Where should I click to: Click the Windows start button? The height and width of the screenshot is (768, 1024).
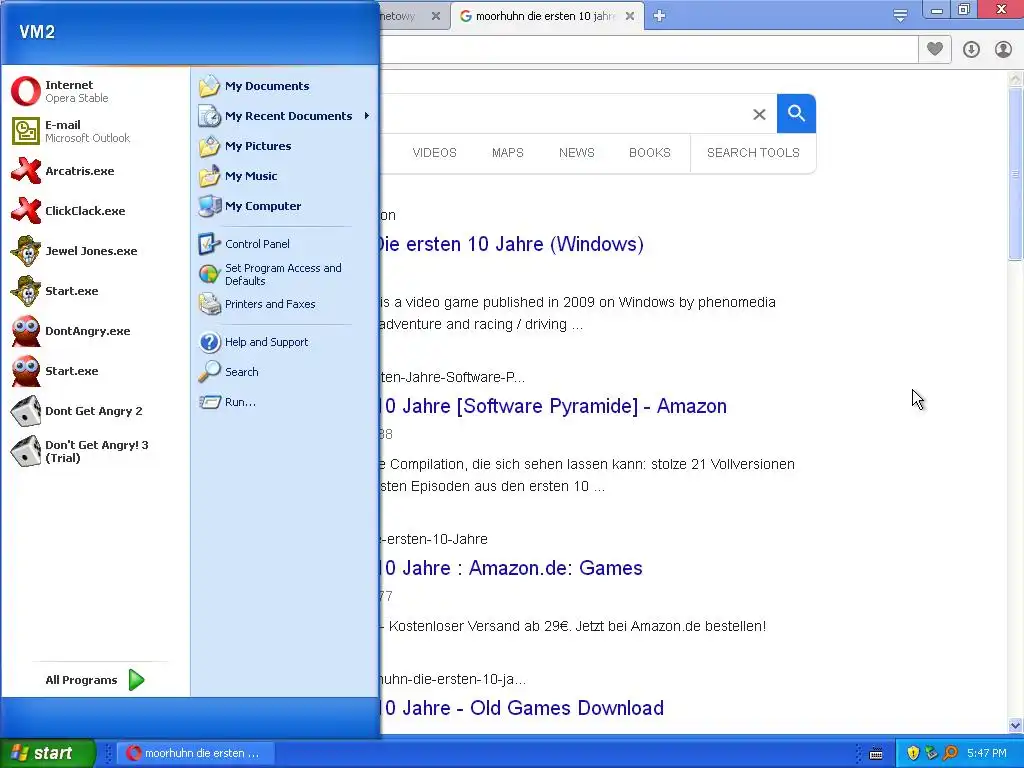[48, 753]
